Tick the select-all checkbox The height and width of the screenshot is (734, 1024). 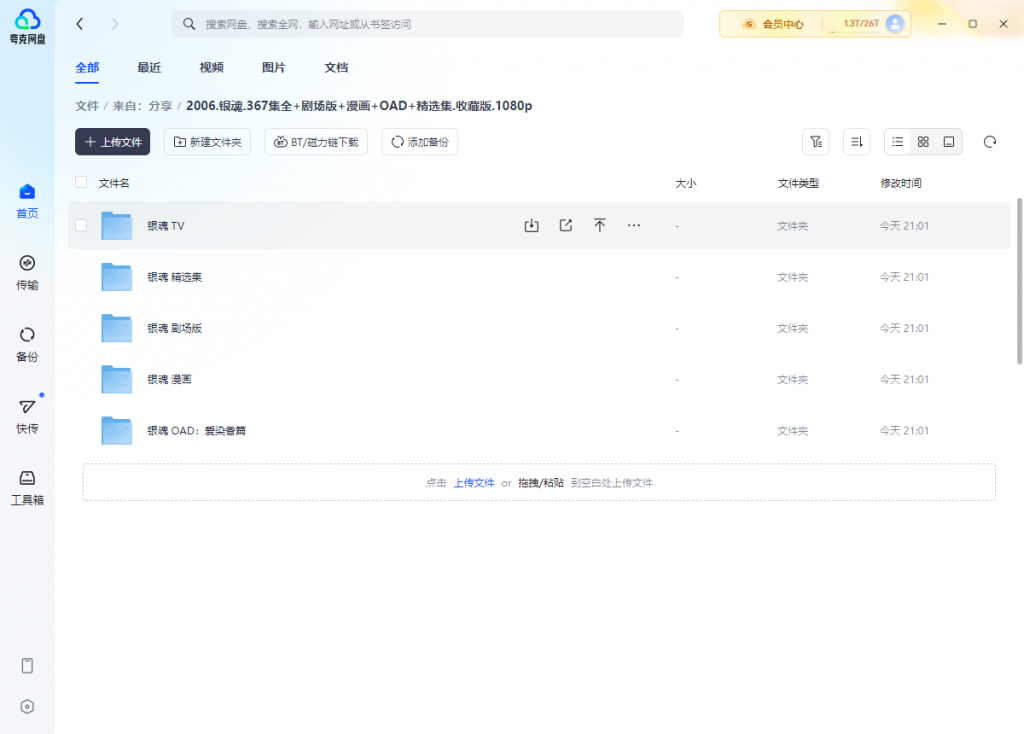81,182
